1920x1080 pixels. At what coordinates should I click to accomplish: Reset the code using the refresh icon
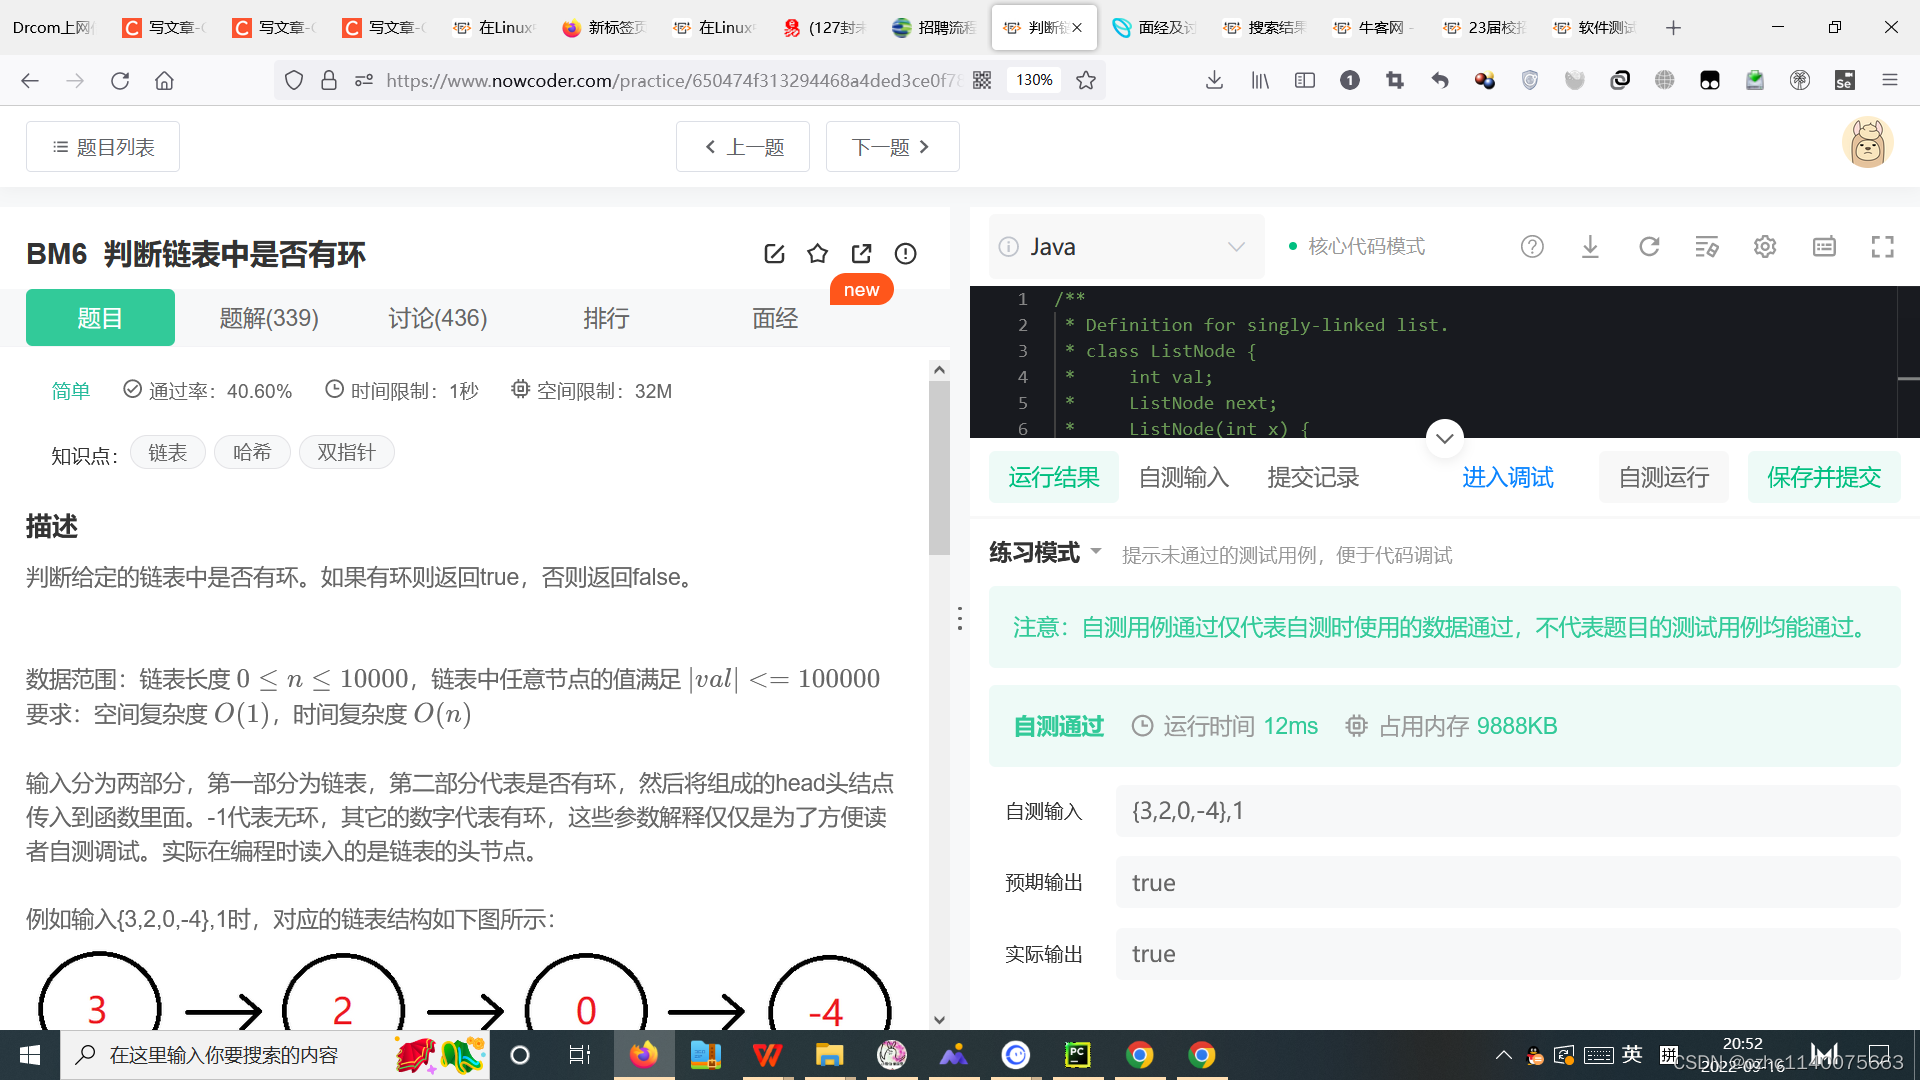point(1649,246)
